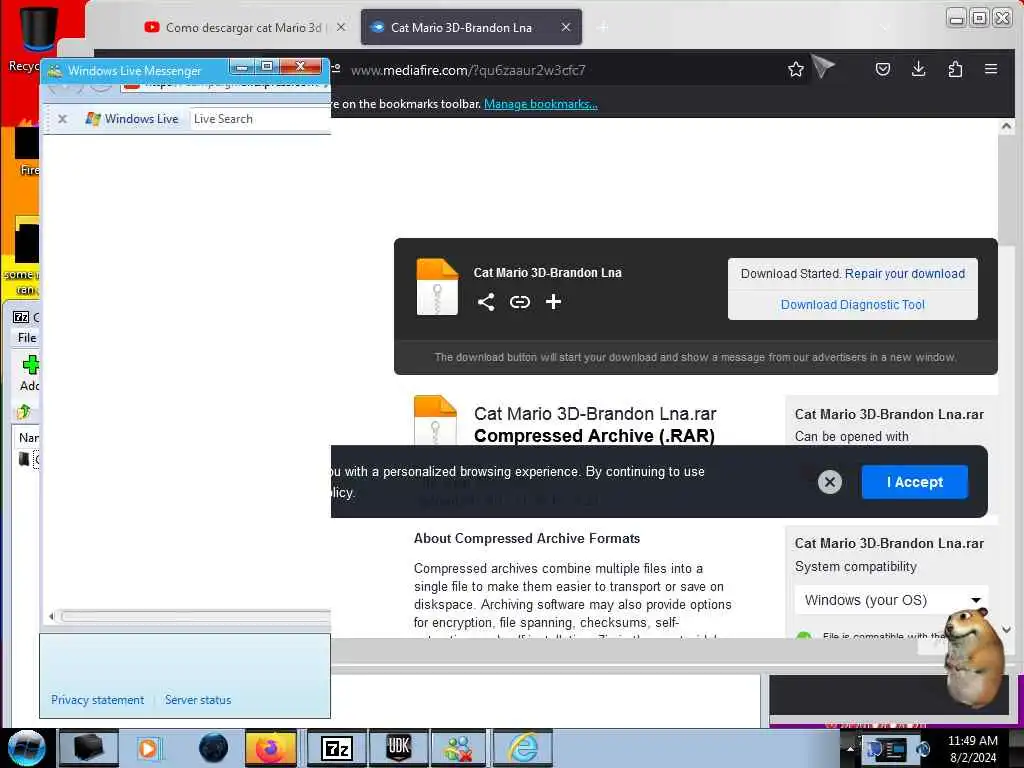The width and height of the screenshot is (1024, 768).
Task: Click the Live Search field in Messenger
Action: 260,119
